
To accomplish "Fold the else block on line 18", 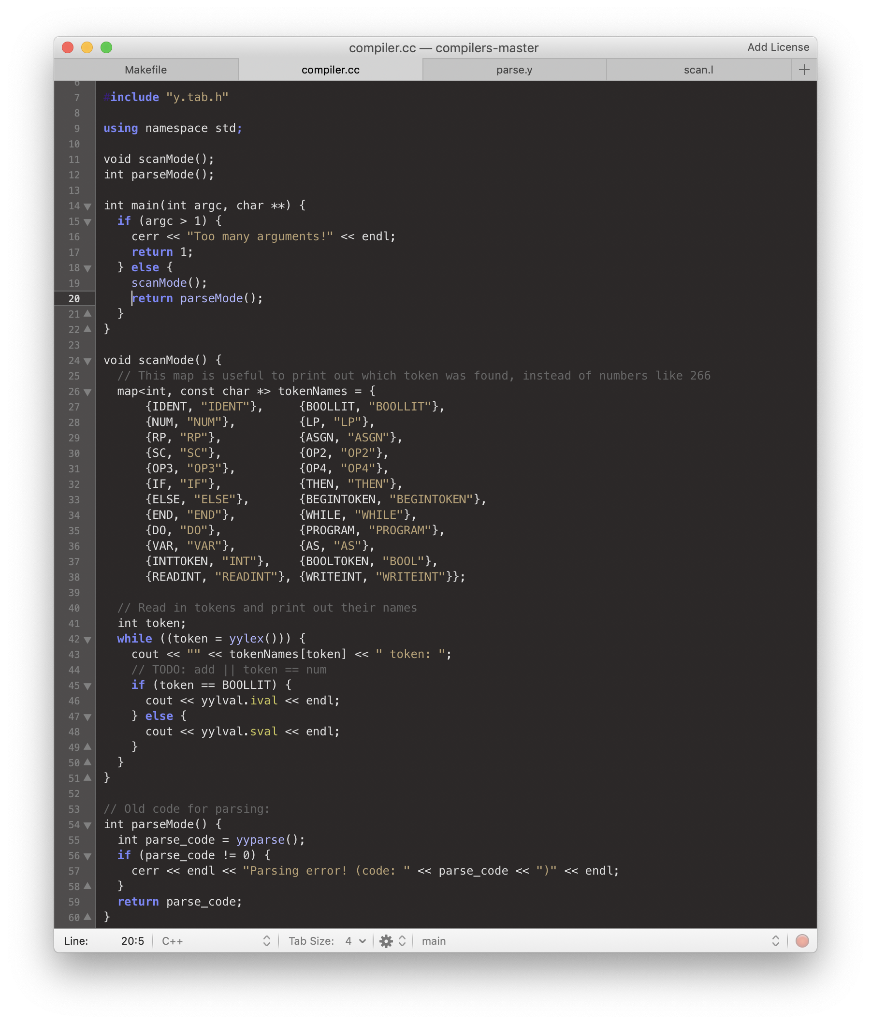I will (87, 268).
